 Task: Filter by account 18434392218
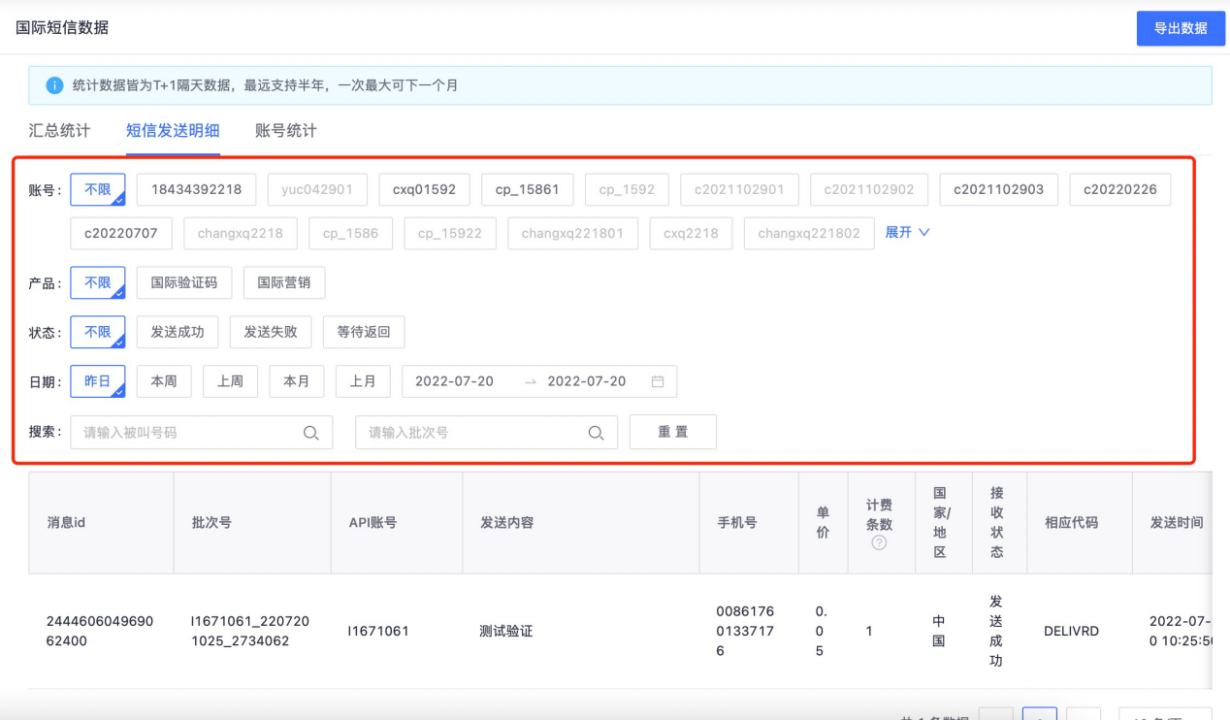coord(197,190)
